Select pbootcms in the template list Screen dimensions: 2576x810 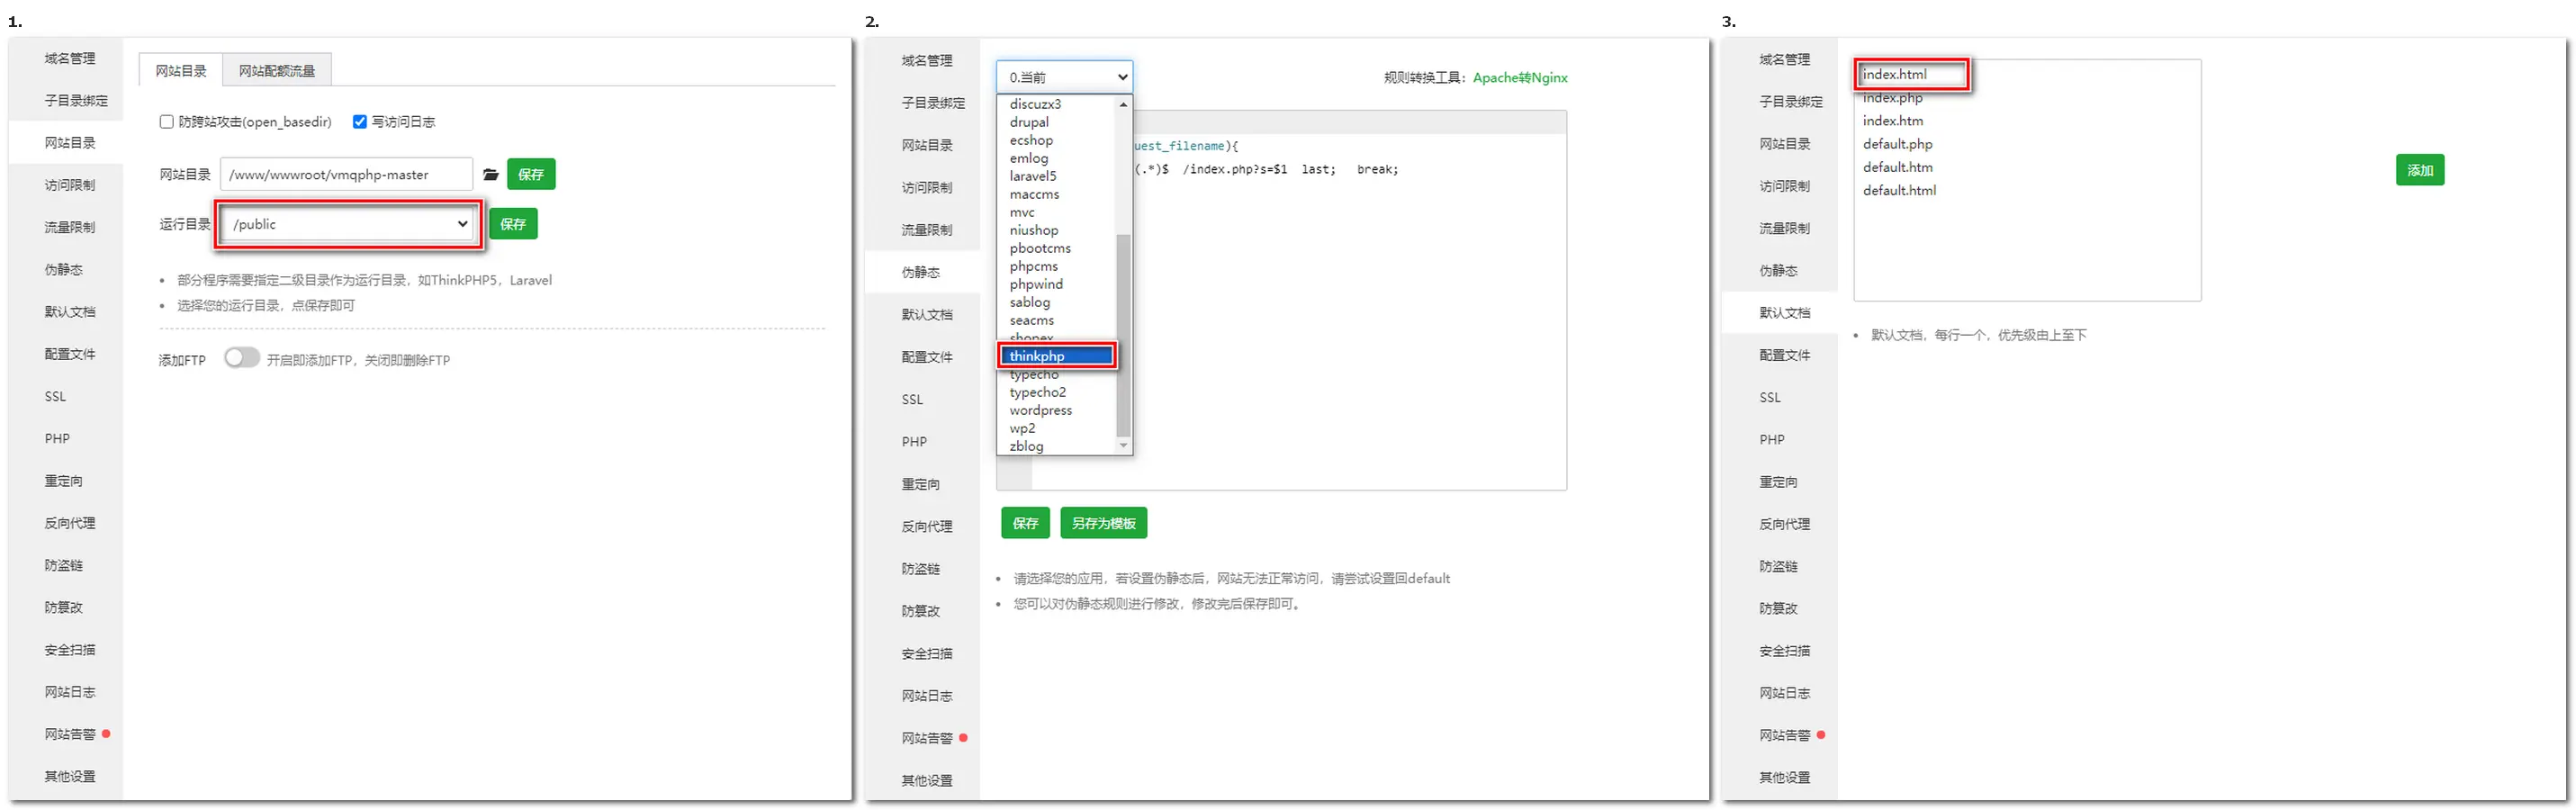point(1057,248)
